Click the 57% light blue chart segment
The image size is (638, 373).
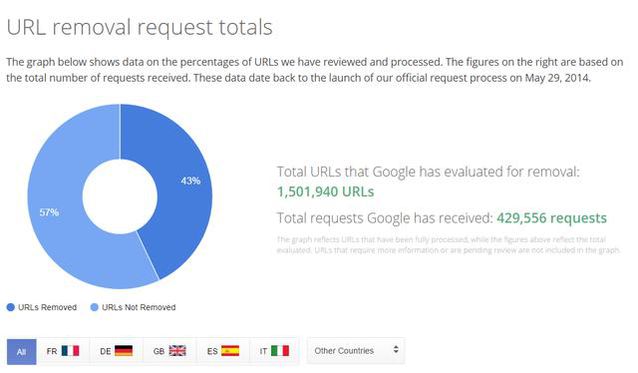pyautogui.click(x=57, y=220)
